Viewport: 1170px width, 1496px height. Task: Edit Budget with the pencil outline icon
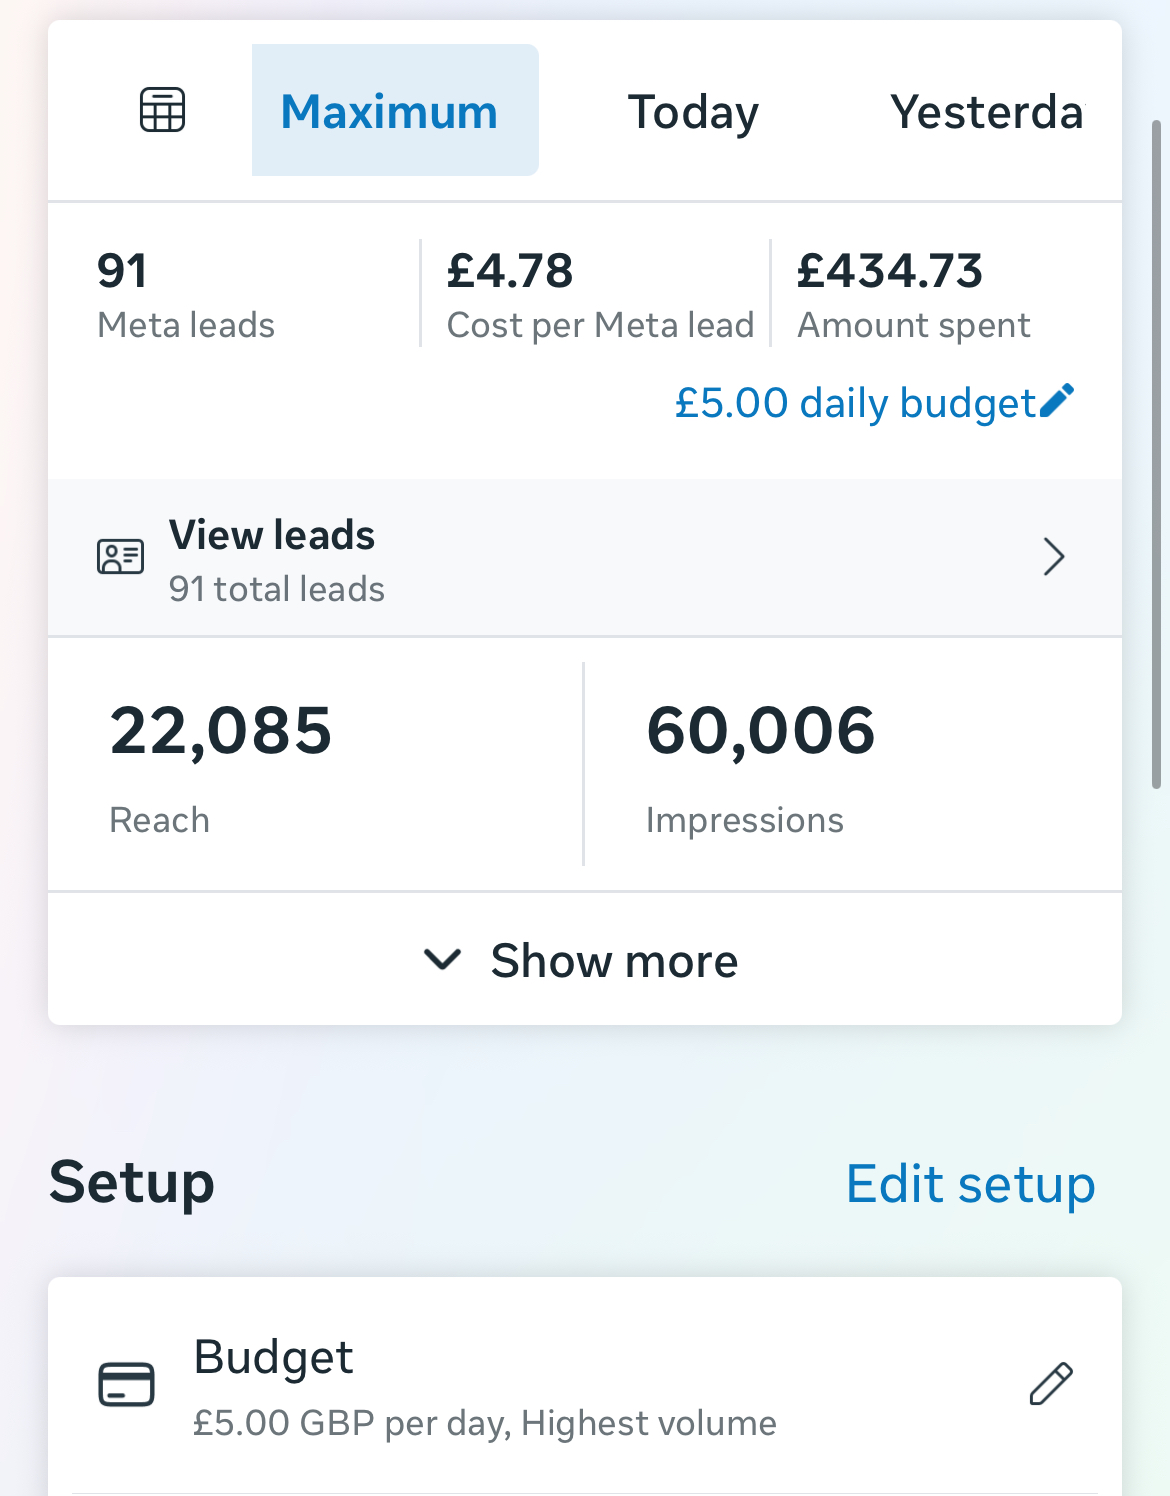[1051, 1384]
